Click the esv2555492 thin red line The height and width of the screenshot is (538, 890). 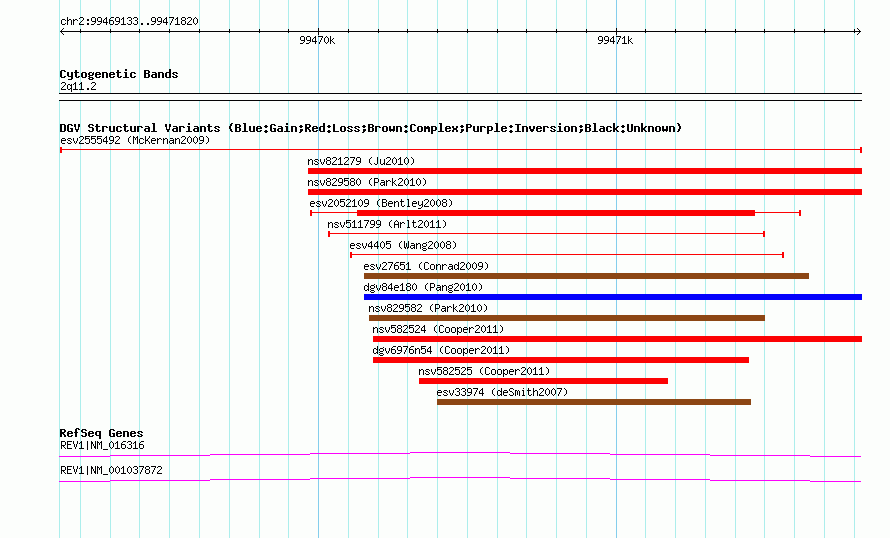(461, 150)
